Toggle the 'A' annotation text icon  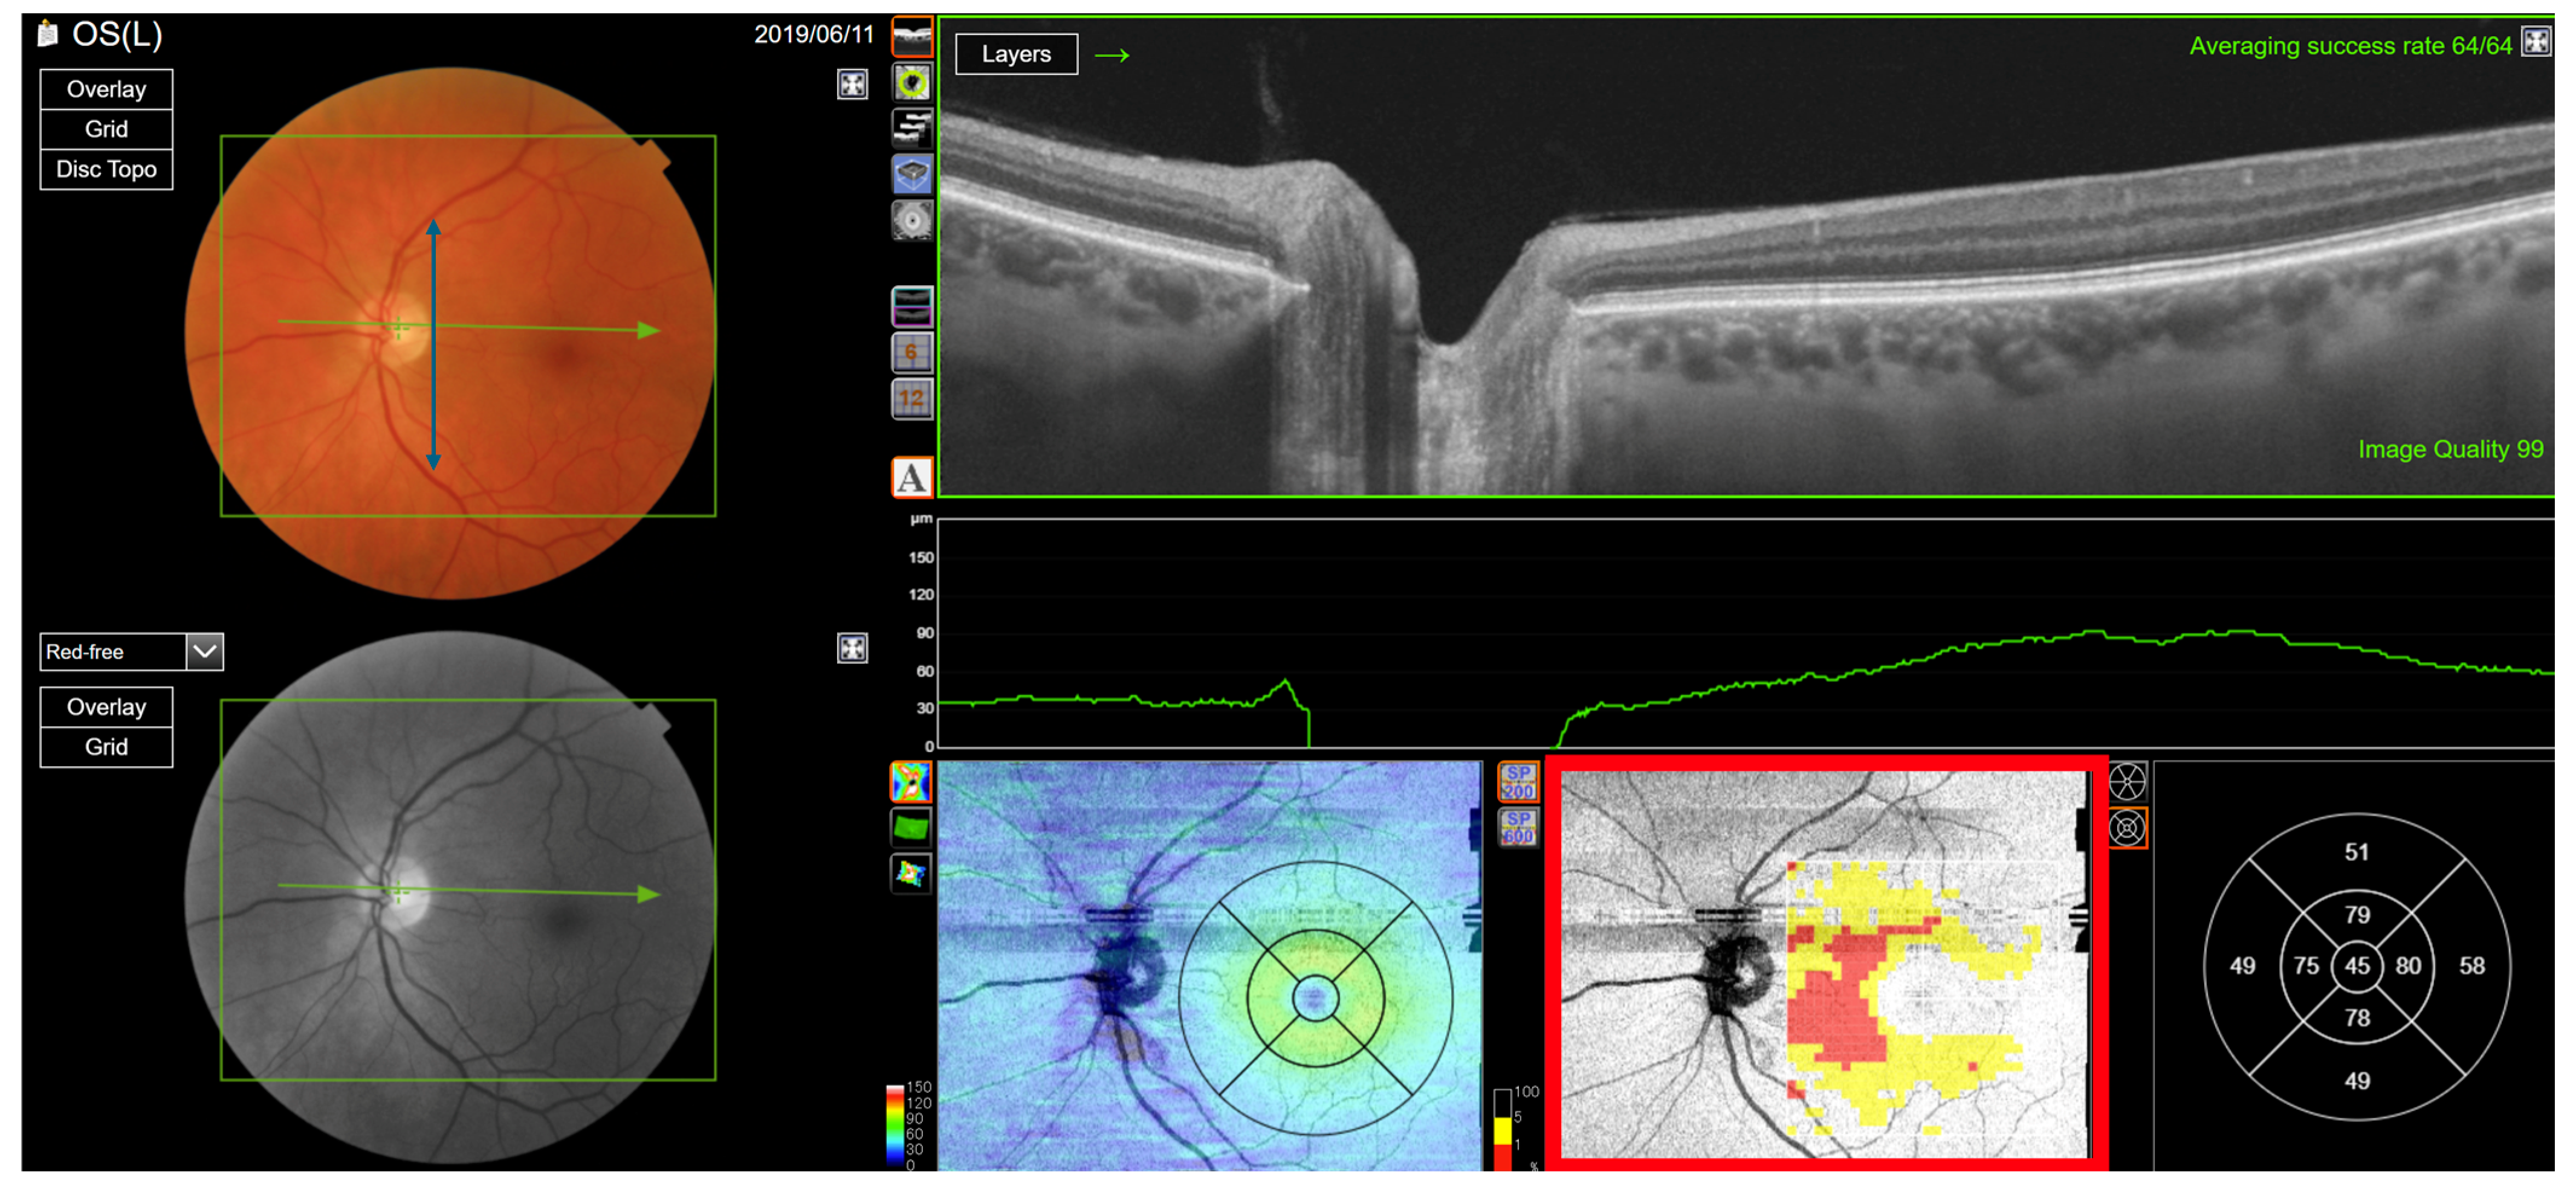911,478
